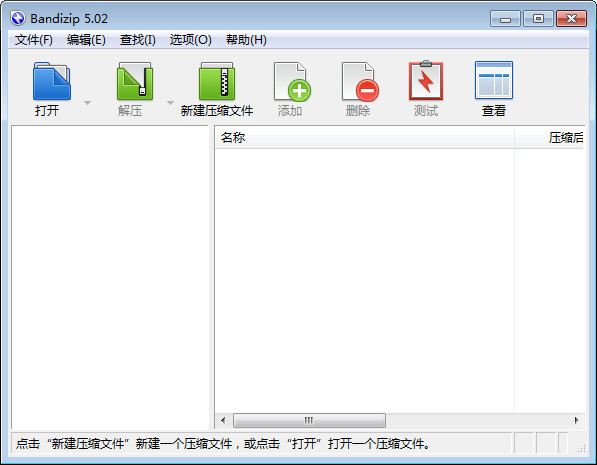Image resolution: width=597 pixels, height=465 pixels.
Task: Click the horizontal scrollbar thumb
Action: pyautogui.click(x=309, y=420)
